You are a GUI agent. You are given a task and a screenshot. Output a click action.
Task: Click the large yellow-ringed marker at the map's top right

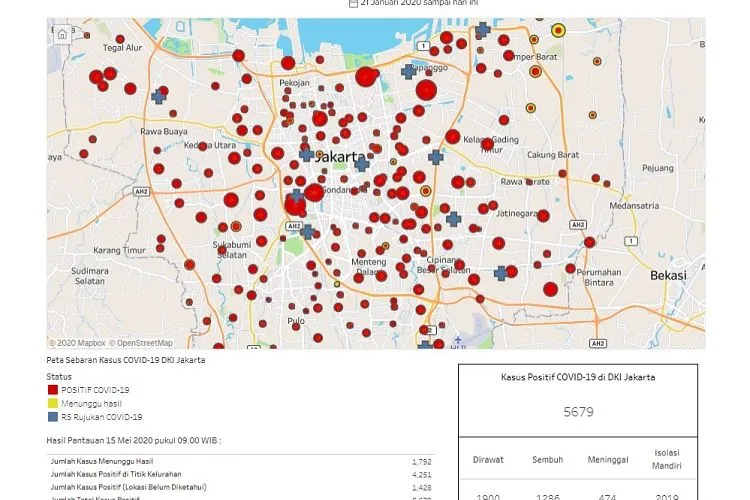coord(558,30)
